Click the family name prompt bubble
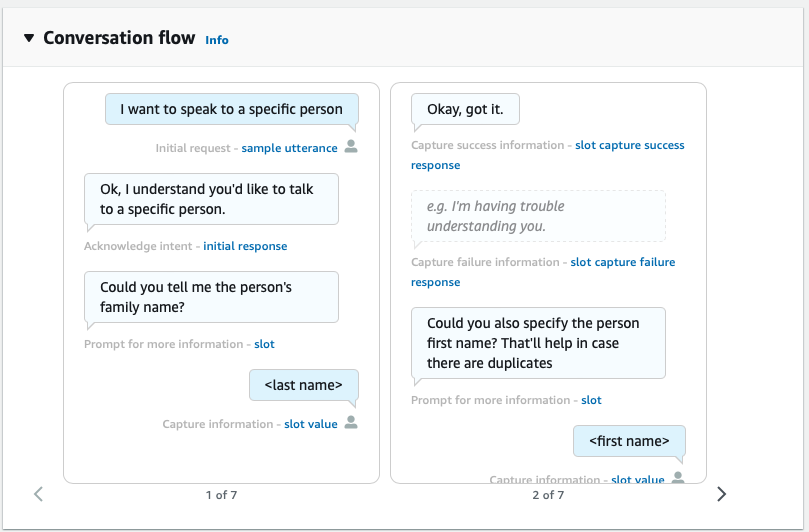Viewport: 809px width, 532px height. tap(211, 297)
